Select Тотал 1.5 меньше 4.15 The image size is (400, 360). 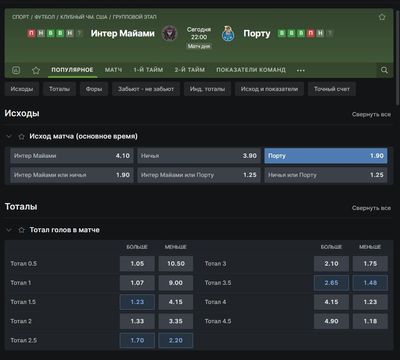click(176, 302)
